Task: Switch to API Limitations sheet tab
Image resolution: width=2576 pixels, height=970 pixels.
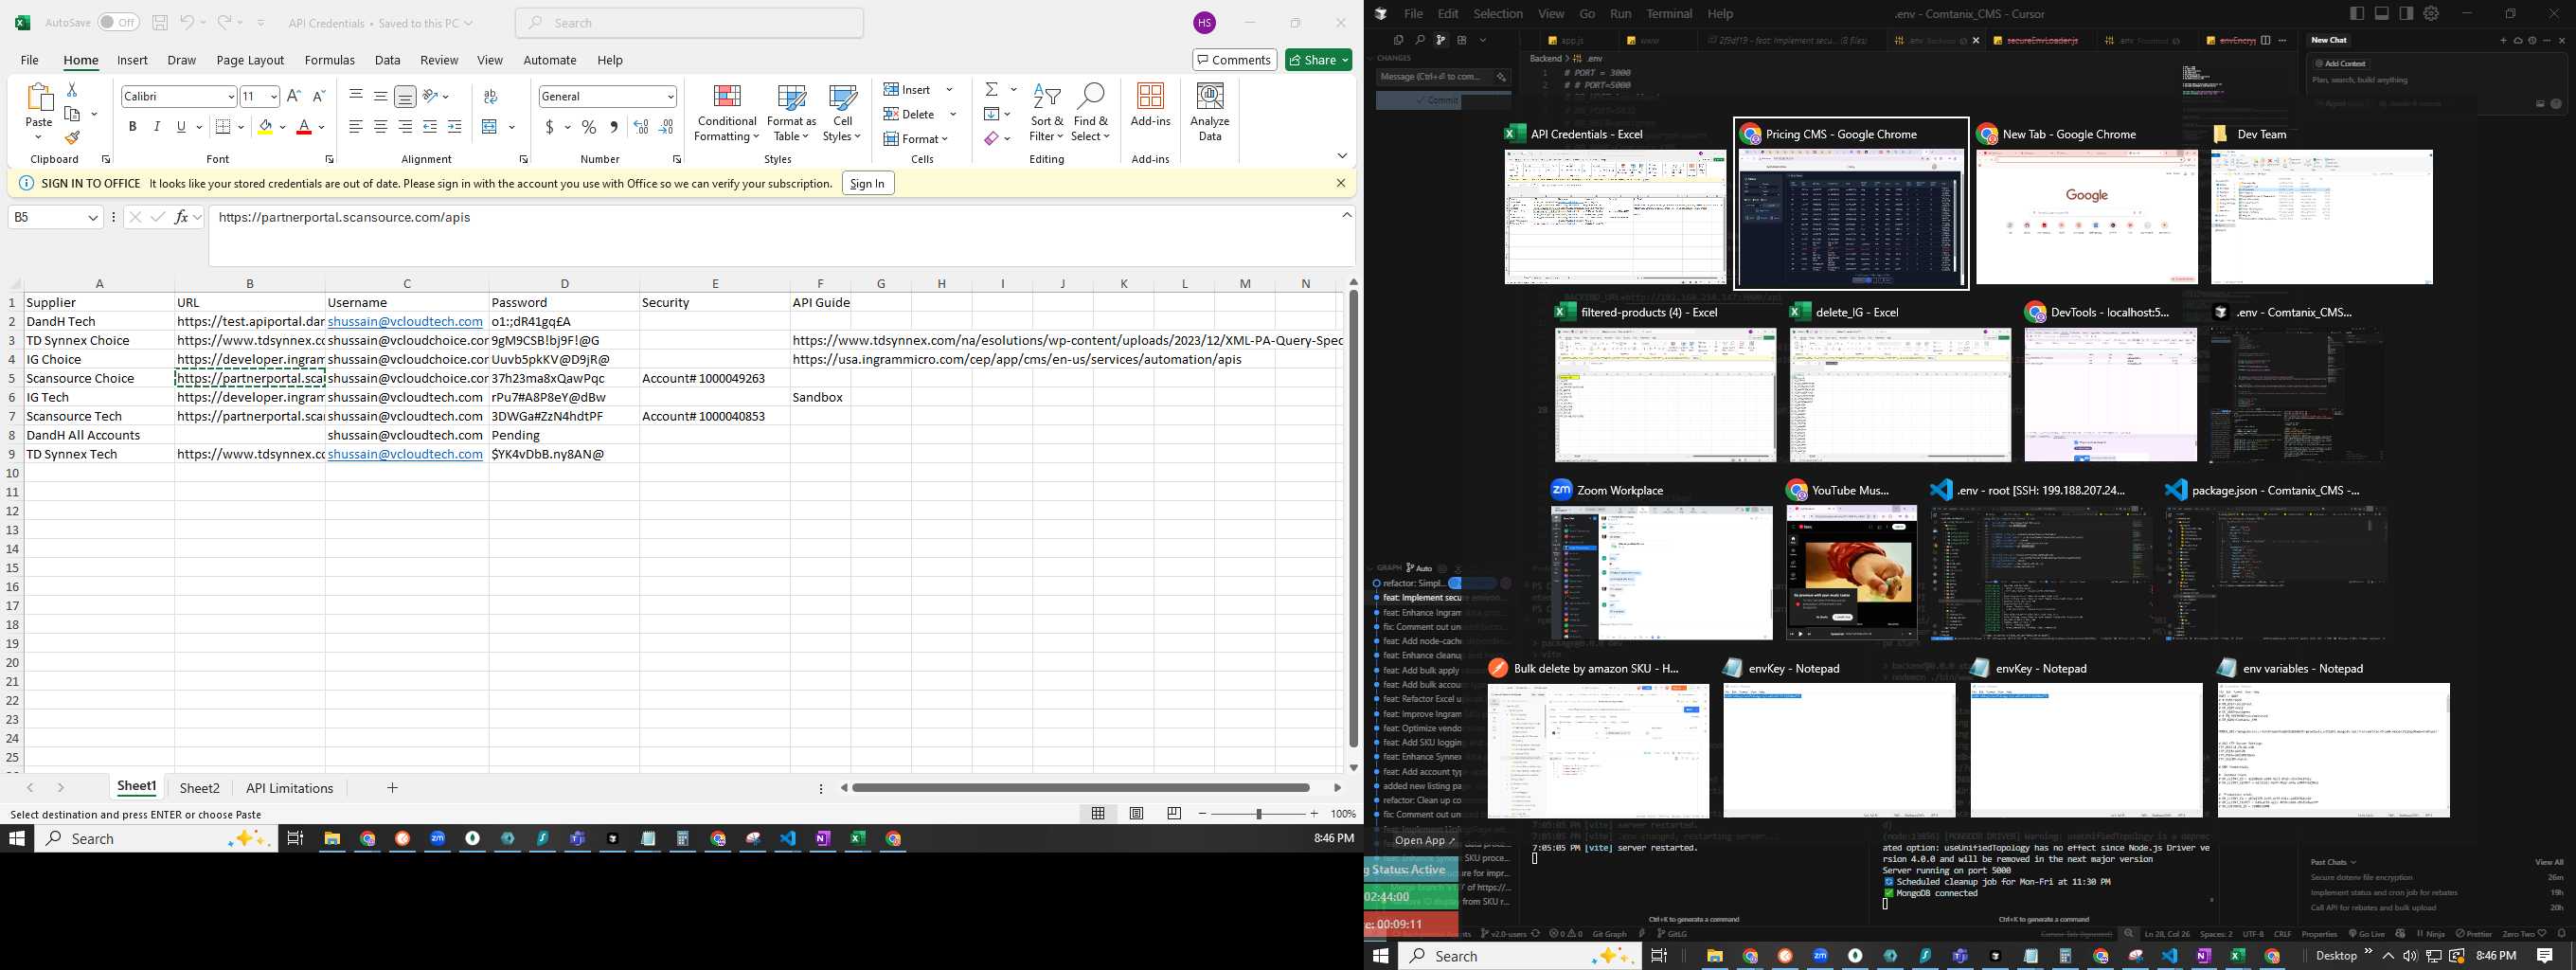Action: pos(289,788)
